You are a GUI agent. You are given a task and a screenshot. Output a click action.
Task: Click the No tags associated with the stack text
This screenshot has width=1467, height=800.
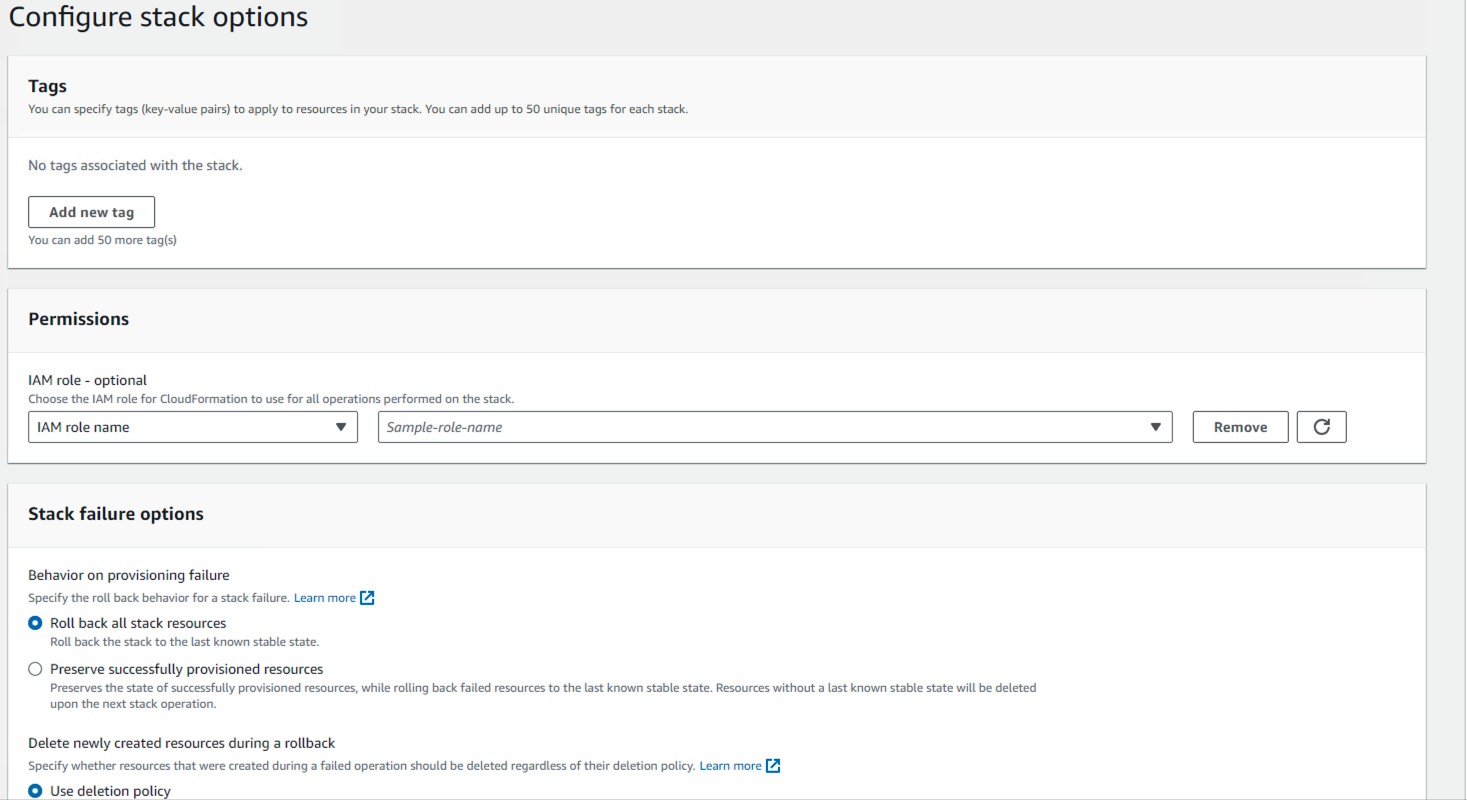coord(135,165)
